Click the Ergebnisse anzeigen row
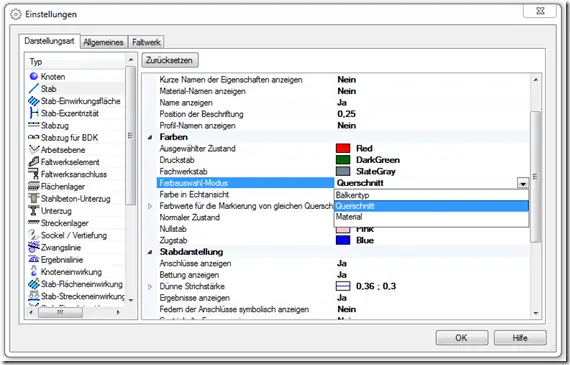 click(342, 298)
